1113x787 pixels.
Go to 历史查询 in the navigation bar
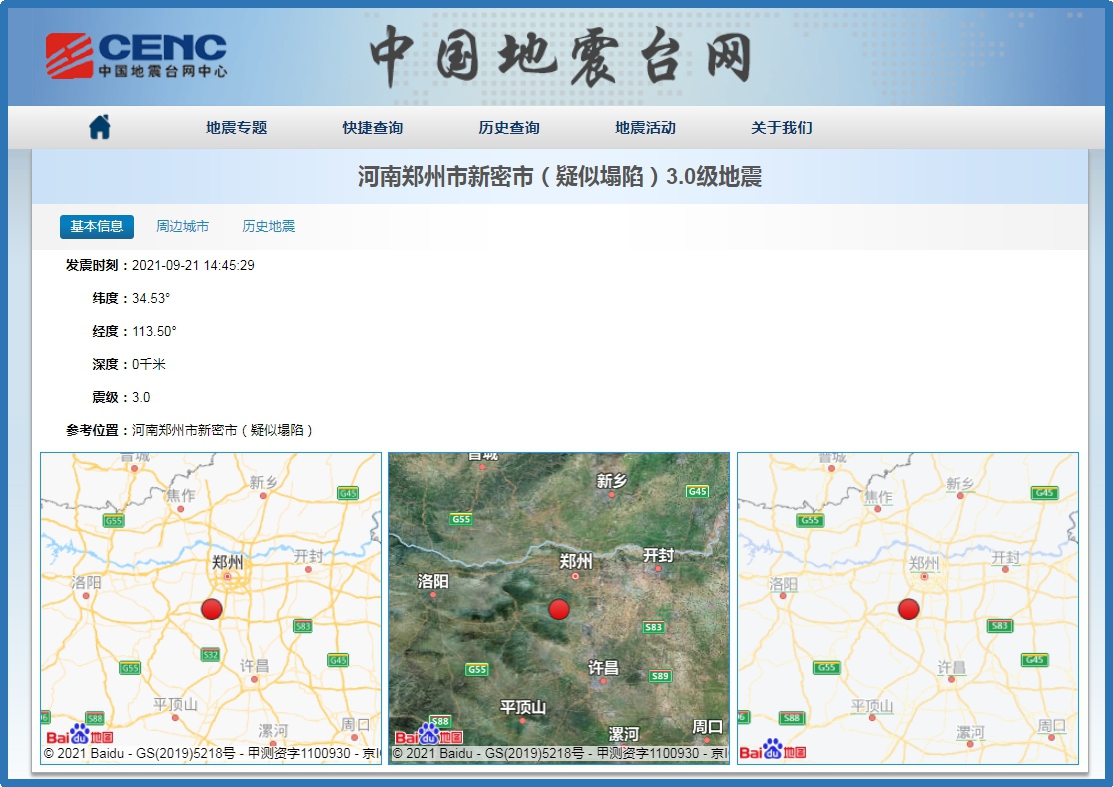509,128
